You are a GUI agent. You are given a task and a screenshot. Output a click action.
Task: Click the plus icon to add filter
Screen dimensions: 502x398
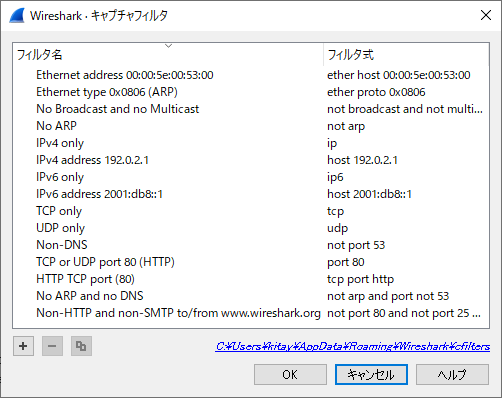23,346
